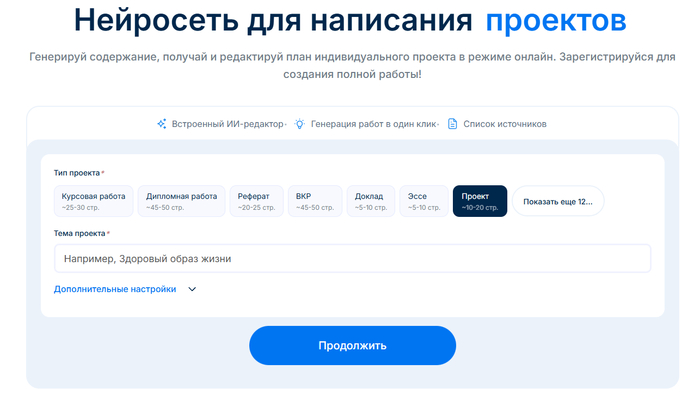
Task: Click the Встроенный ИИ-редактор feature label
Action: (x=227, y=124)
